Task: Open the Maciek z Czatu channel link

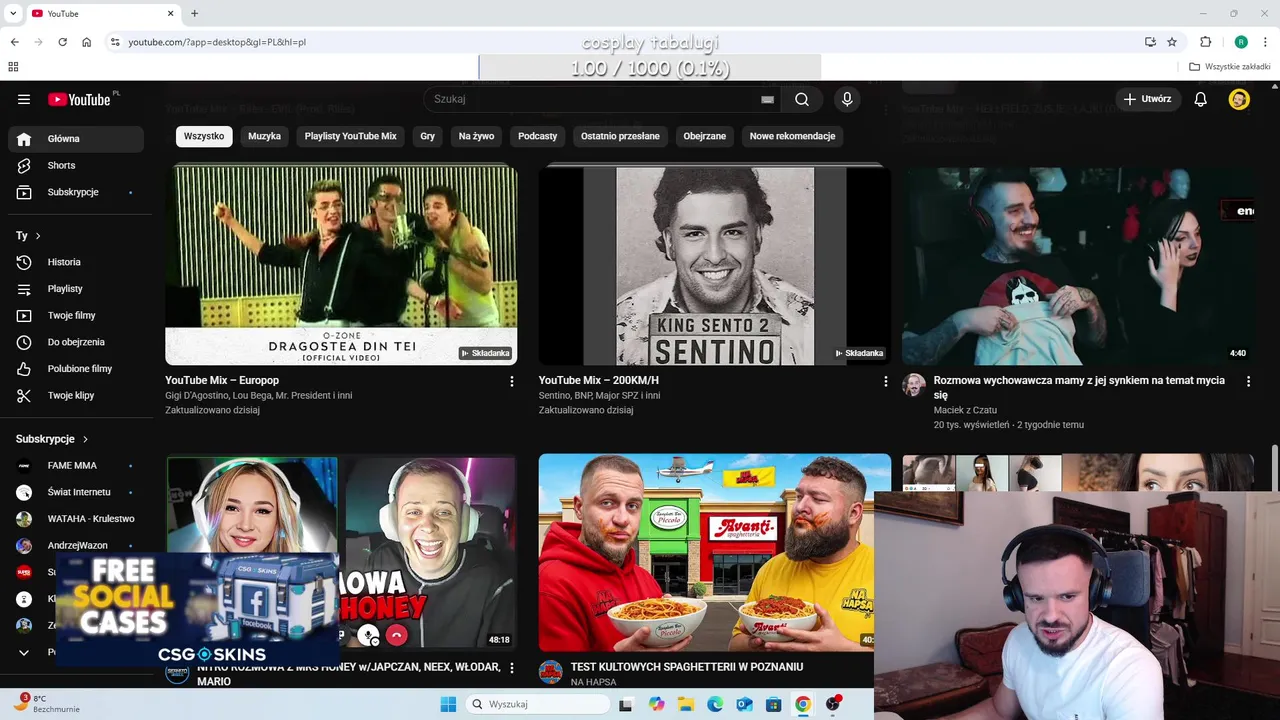Action: [965, 410]
